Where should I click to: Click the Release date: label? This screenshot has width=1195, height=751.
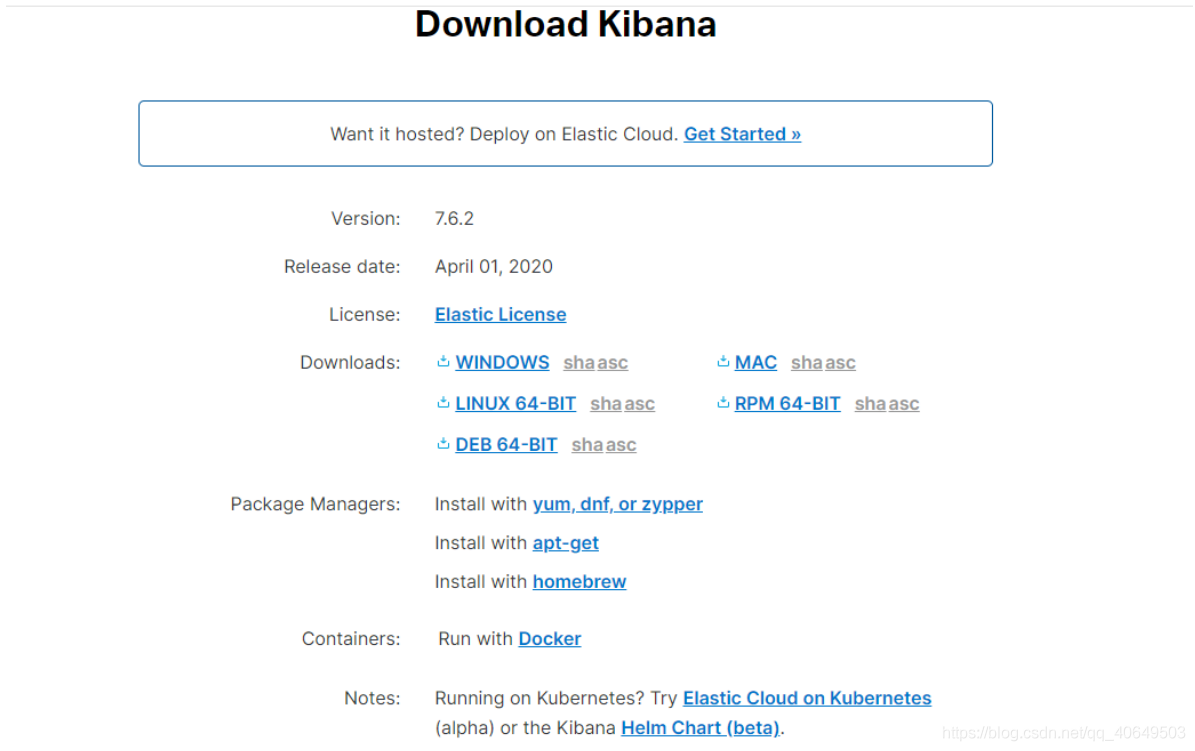342,267
